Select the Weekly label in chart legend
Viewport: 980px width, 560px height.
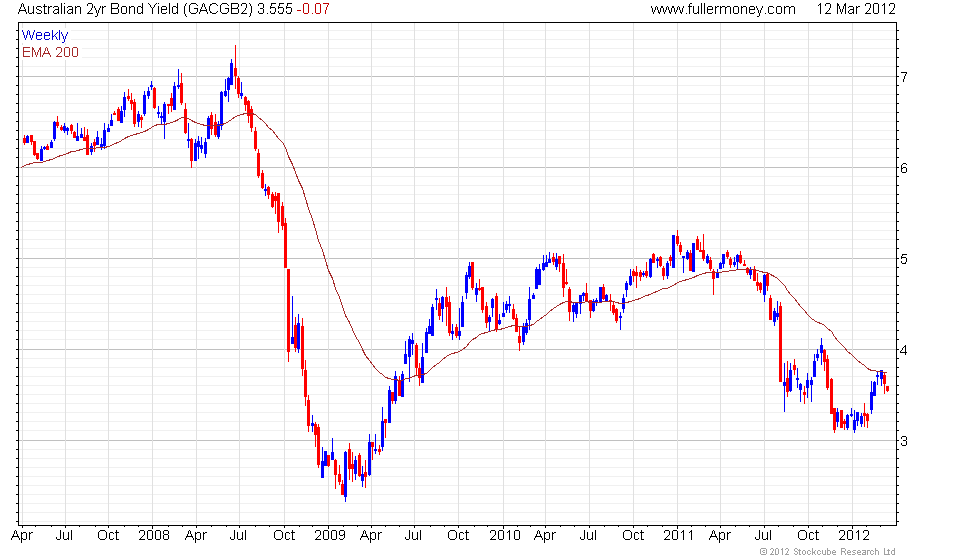tap(44, 36)
